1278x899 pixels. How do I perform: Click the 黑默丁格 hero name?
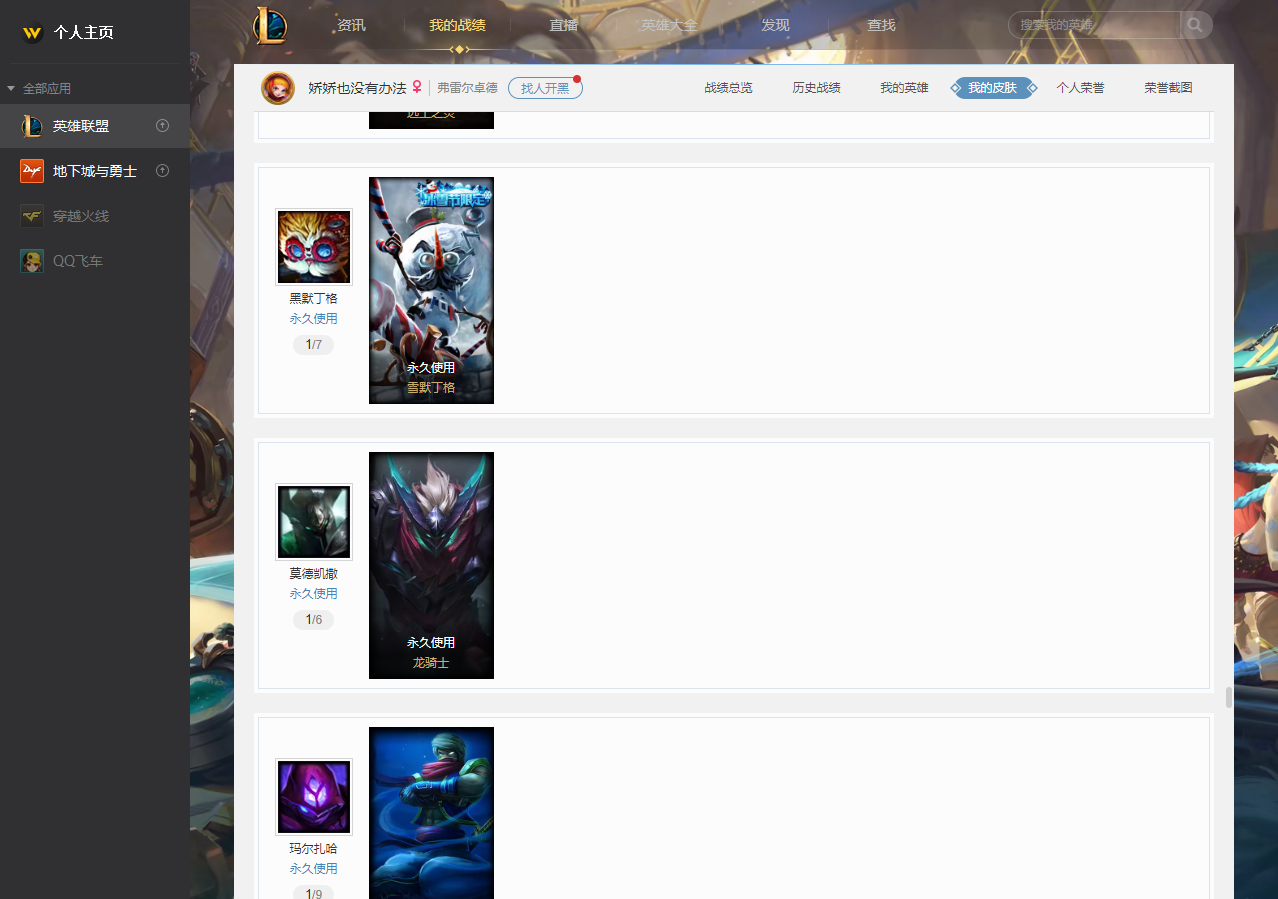pos(314,299)
